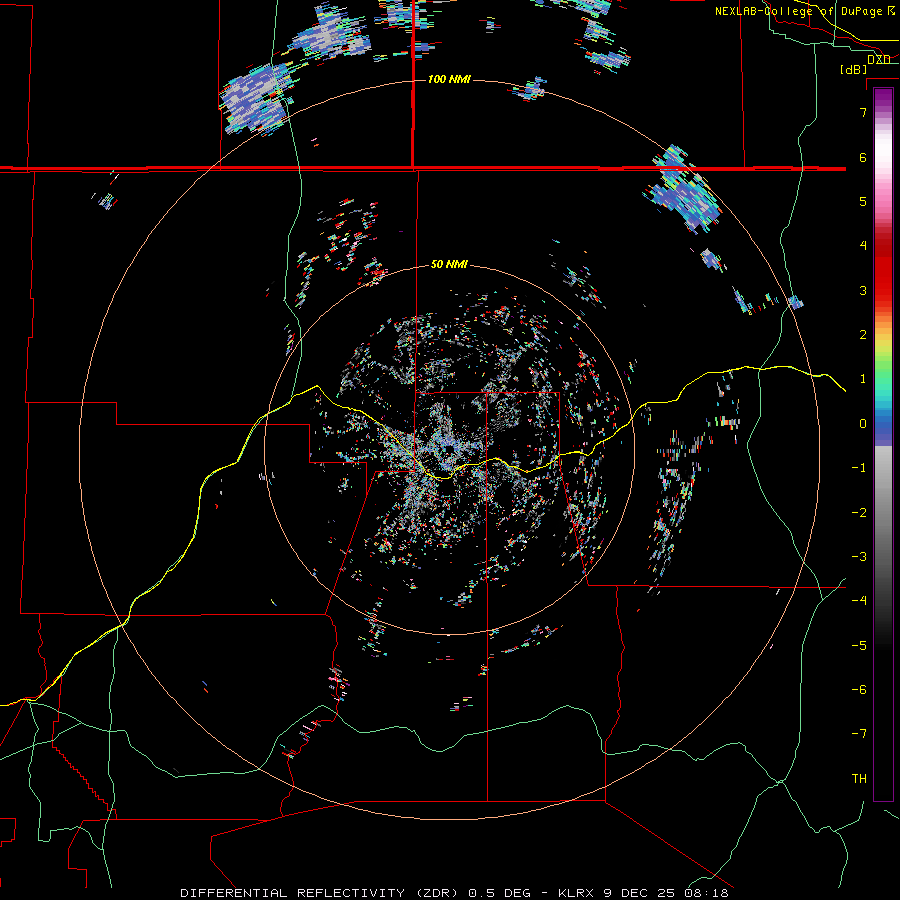Click the 4 dB scale value
This screenshot has width=900, height=900.
863,246
